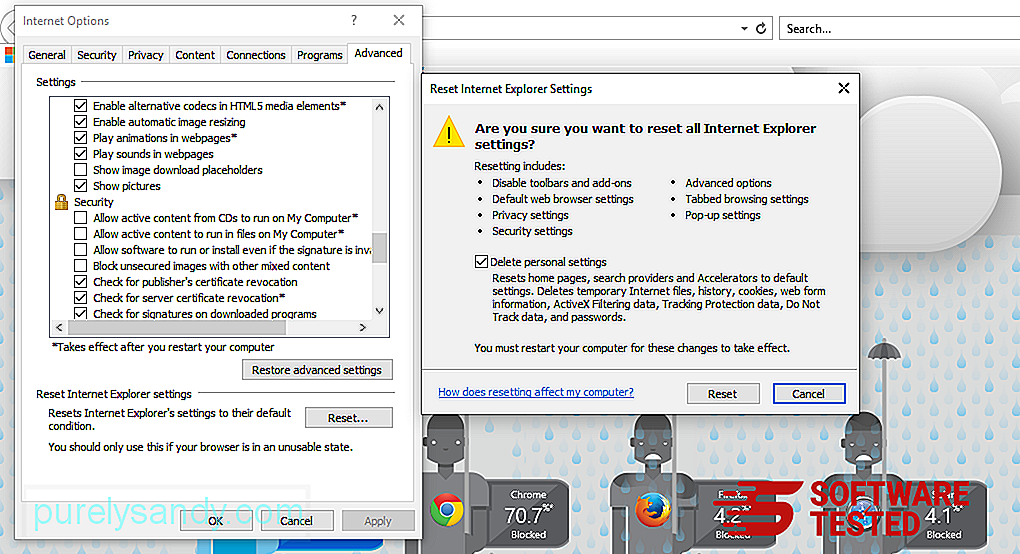Click OK in Internet Options dialog
This screenshot has width=1020, height=554.
tap(215, 521)
